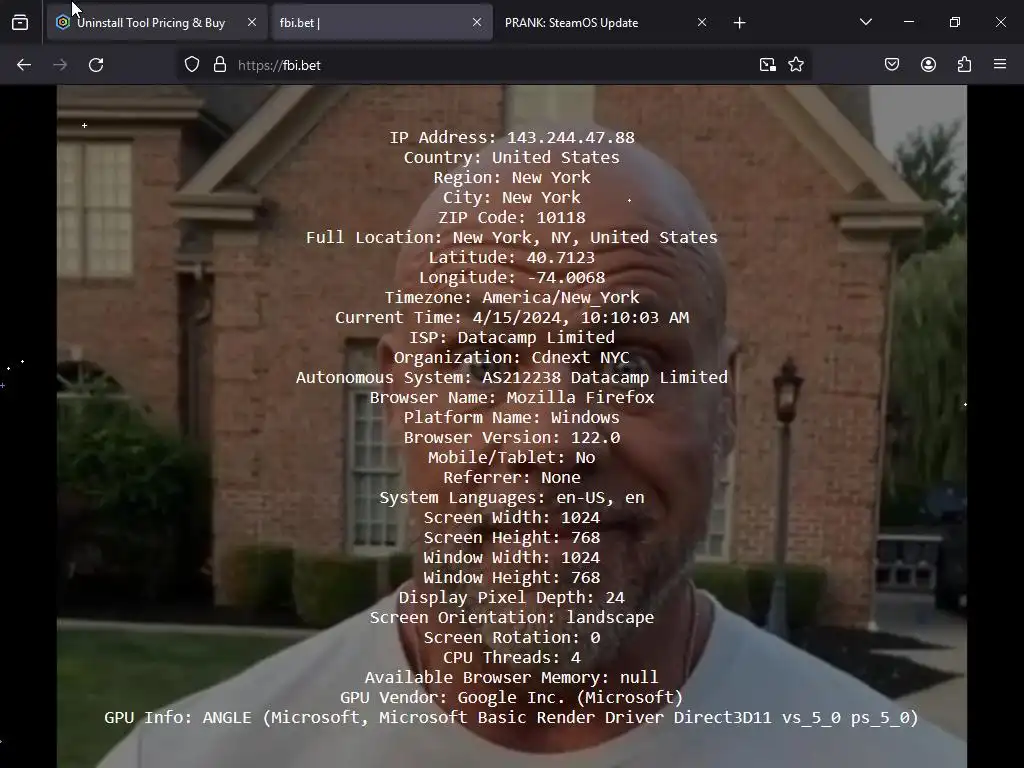Click the Country: United States line
Screen dimensions: 1024x768
512,158
